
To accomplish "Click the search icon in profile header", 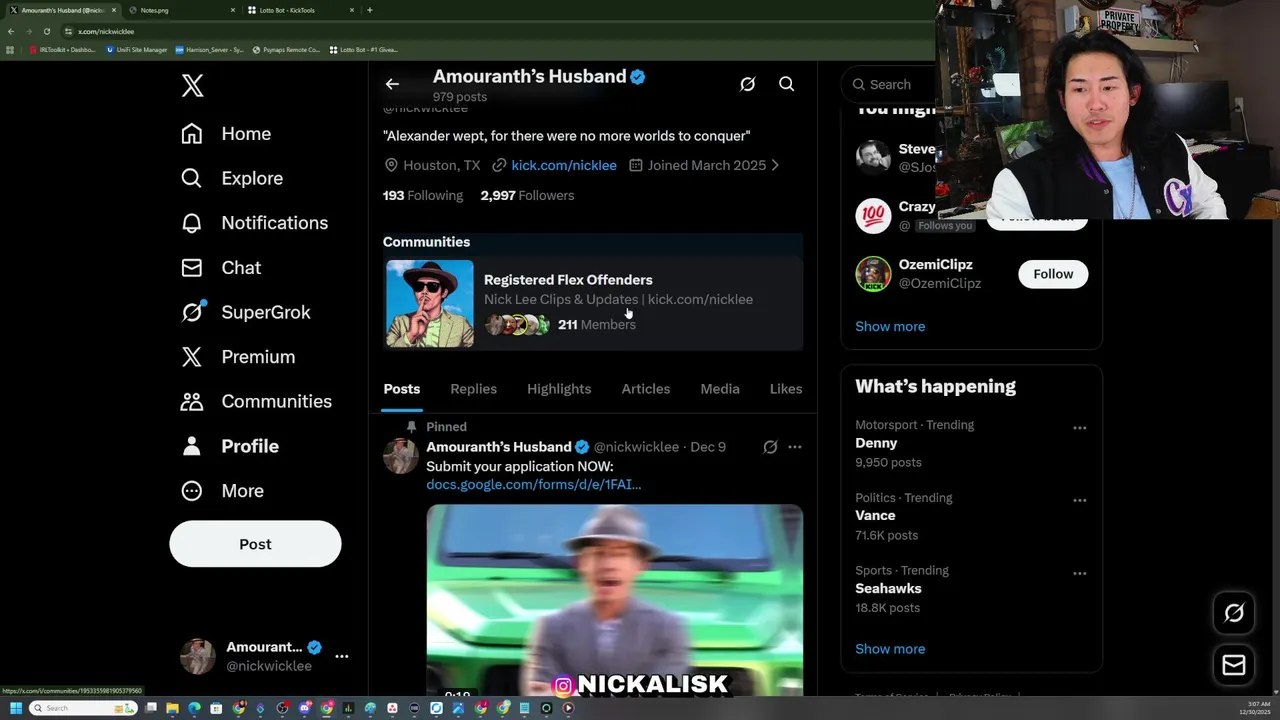I will [787, 84].
